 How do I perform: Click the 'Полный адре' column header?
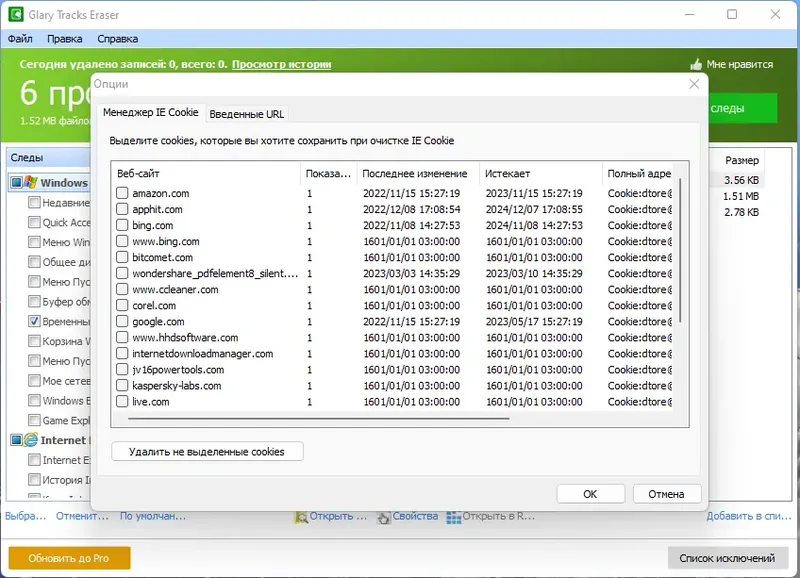[638, 173]
